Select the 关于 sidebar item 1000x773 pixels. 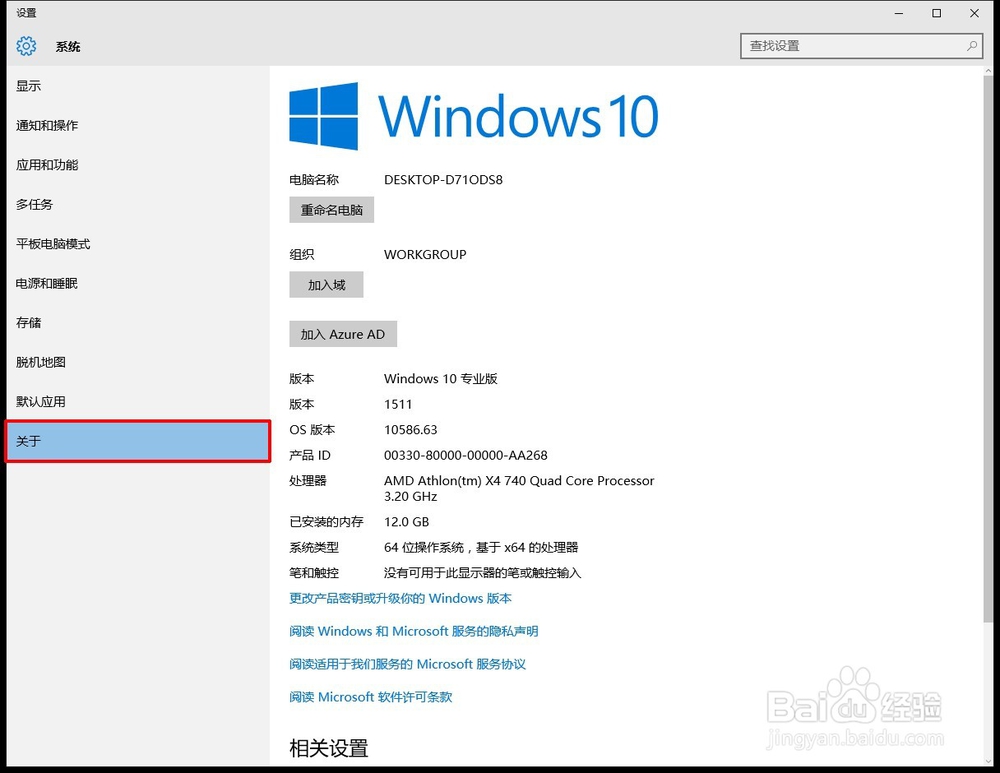pos(138,441)
